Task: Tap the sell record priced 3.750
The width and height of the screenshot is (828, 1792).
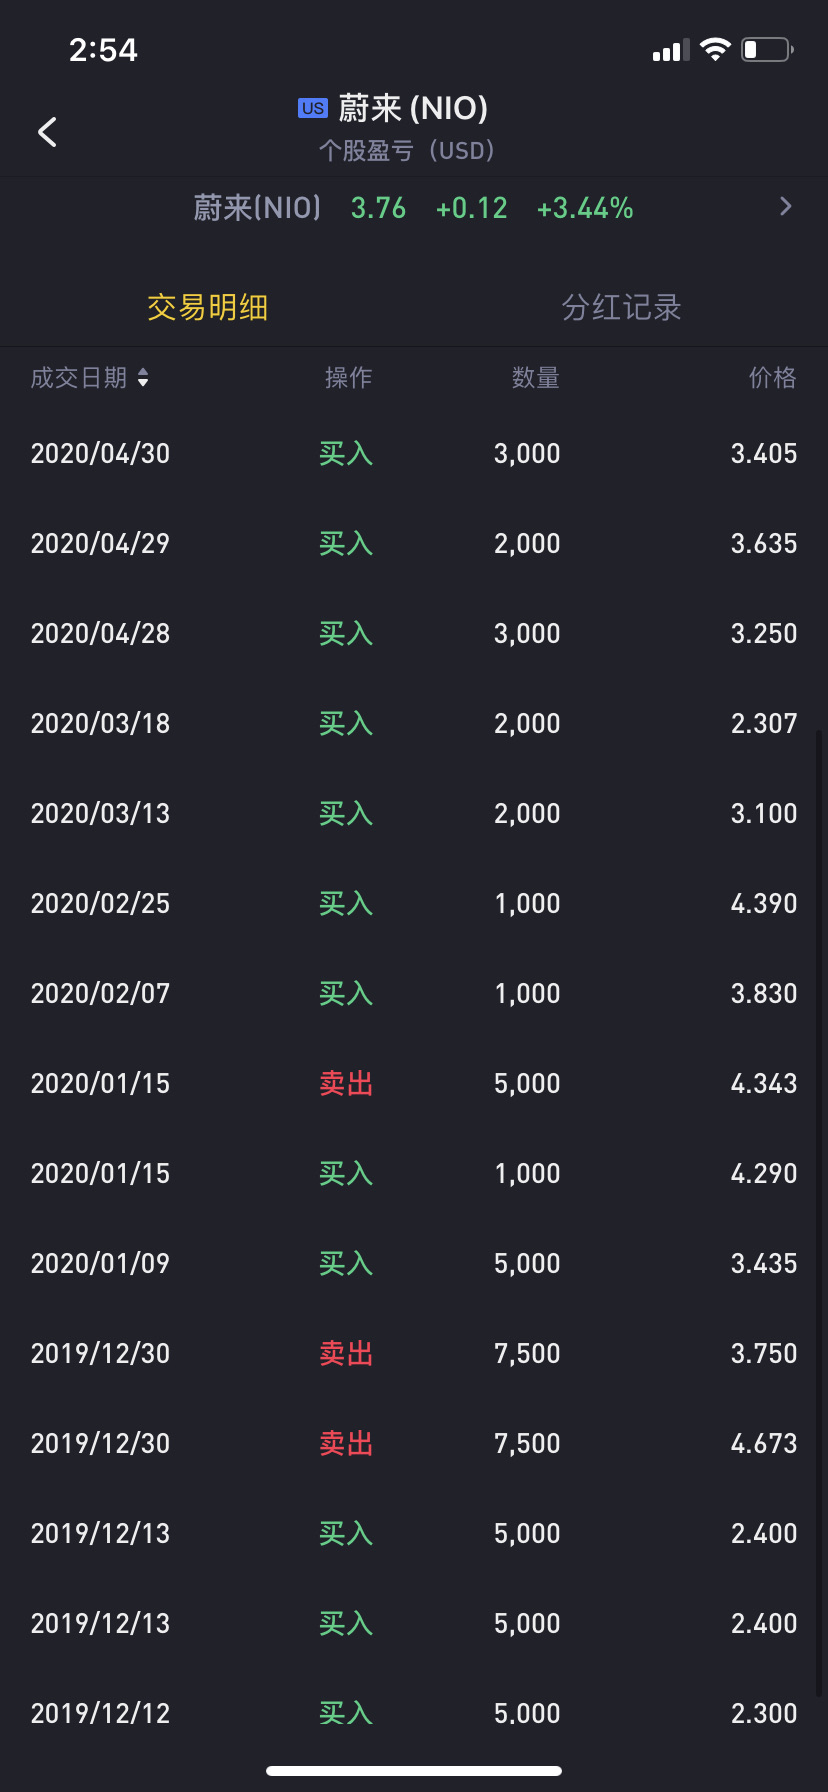Action: pos(413,1353)
